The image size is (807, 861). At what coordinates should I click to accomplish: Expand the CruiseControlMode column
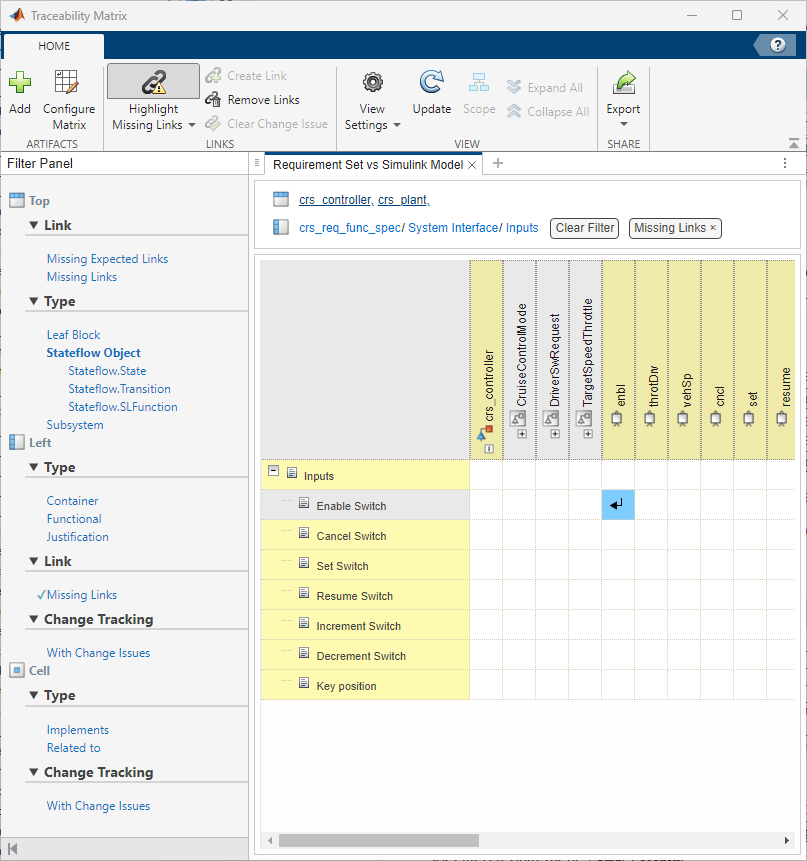(522, 434)
